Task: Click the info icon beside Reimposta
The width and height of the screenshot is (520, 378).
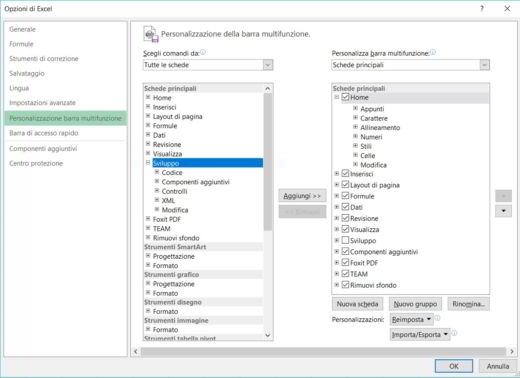Action: tap(437, 318)
